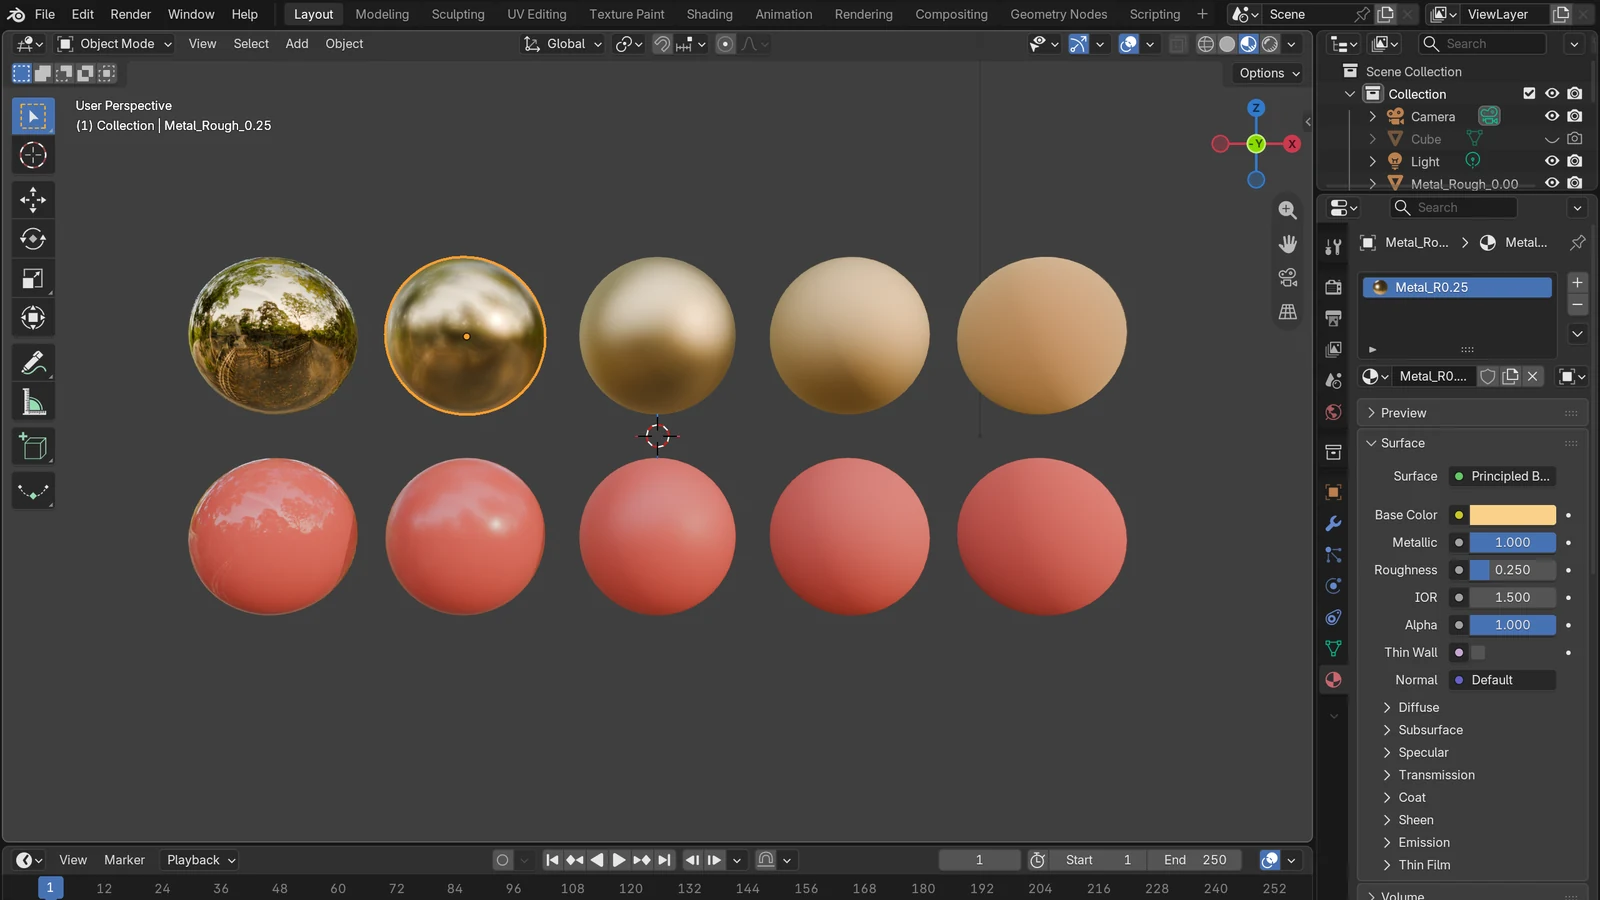Screen dimensions: 1600x900
Task: Select the Cursor tool in toolbar
Action: (x=33, y=155)
